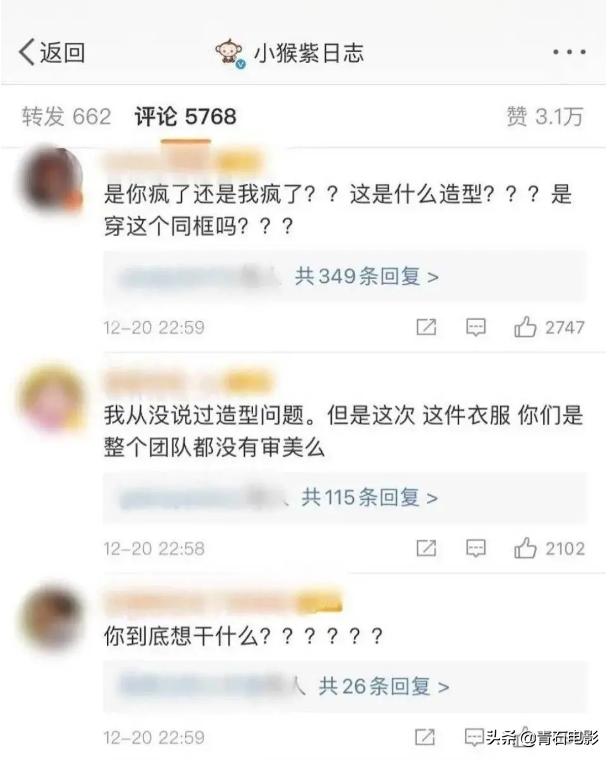The width and height of the screenshot is (613, 760).
Task: Like the comment showing 2747 likes
Action: 549,327
